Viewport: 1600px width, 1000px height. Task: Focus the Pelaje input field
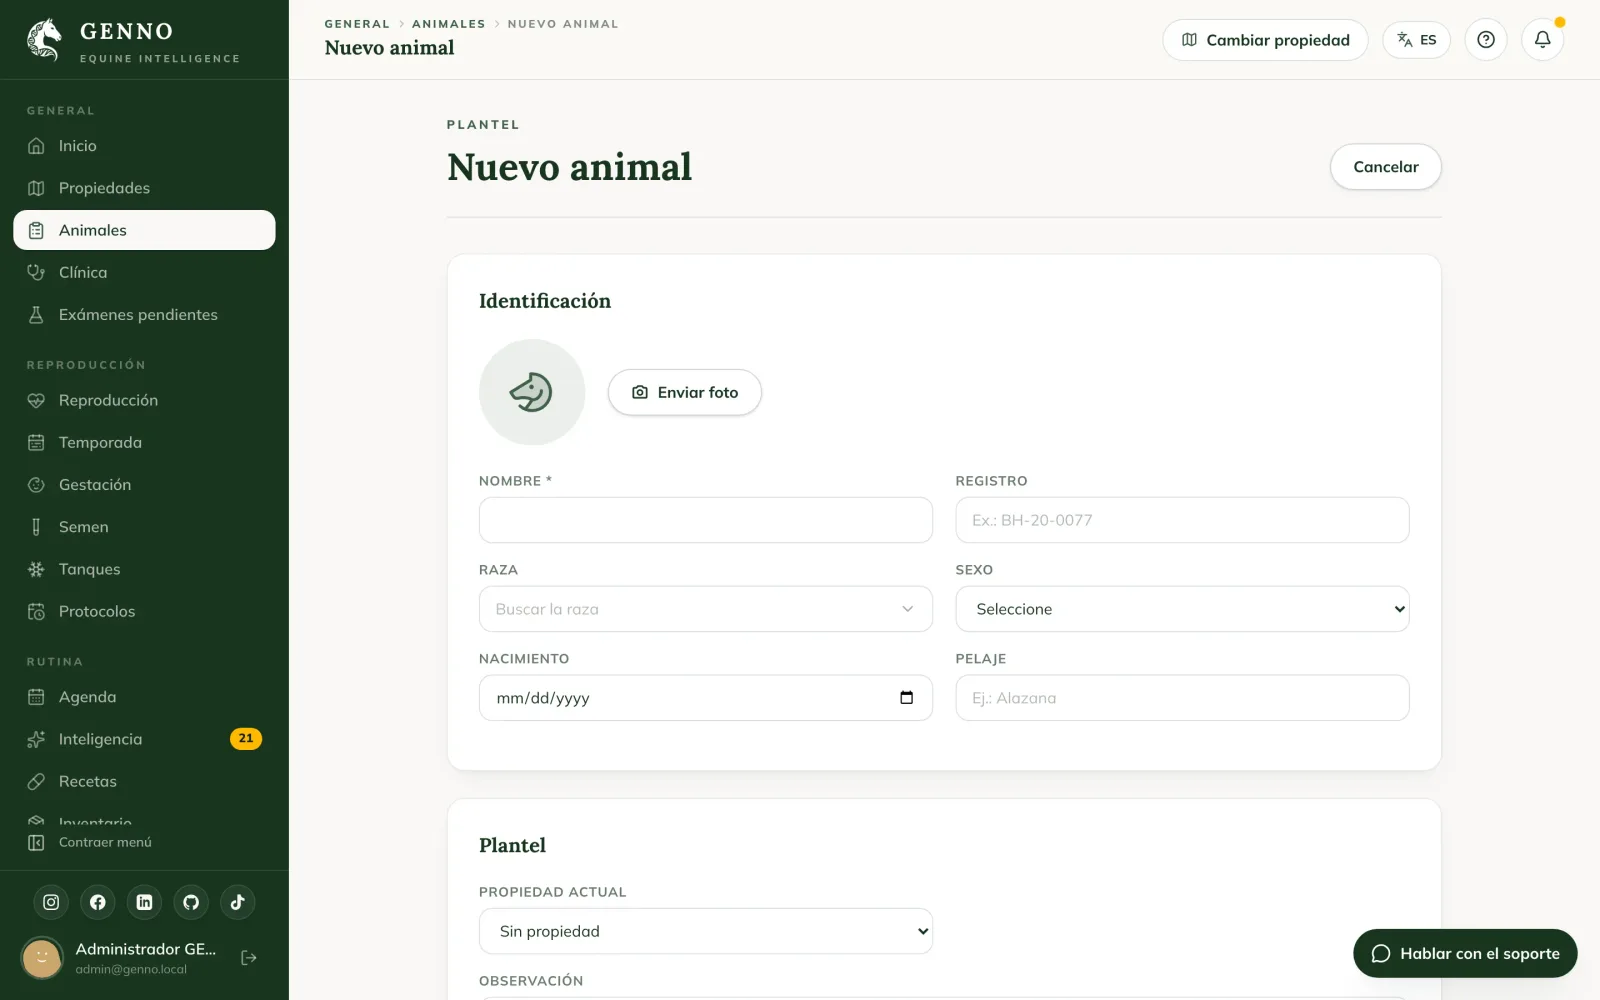coord(1182,698)
